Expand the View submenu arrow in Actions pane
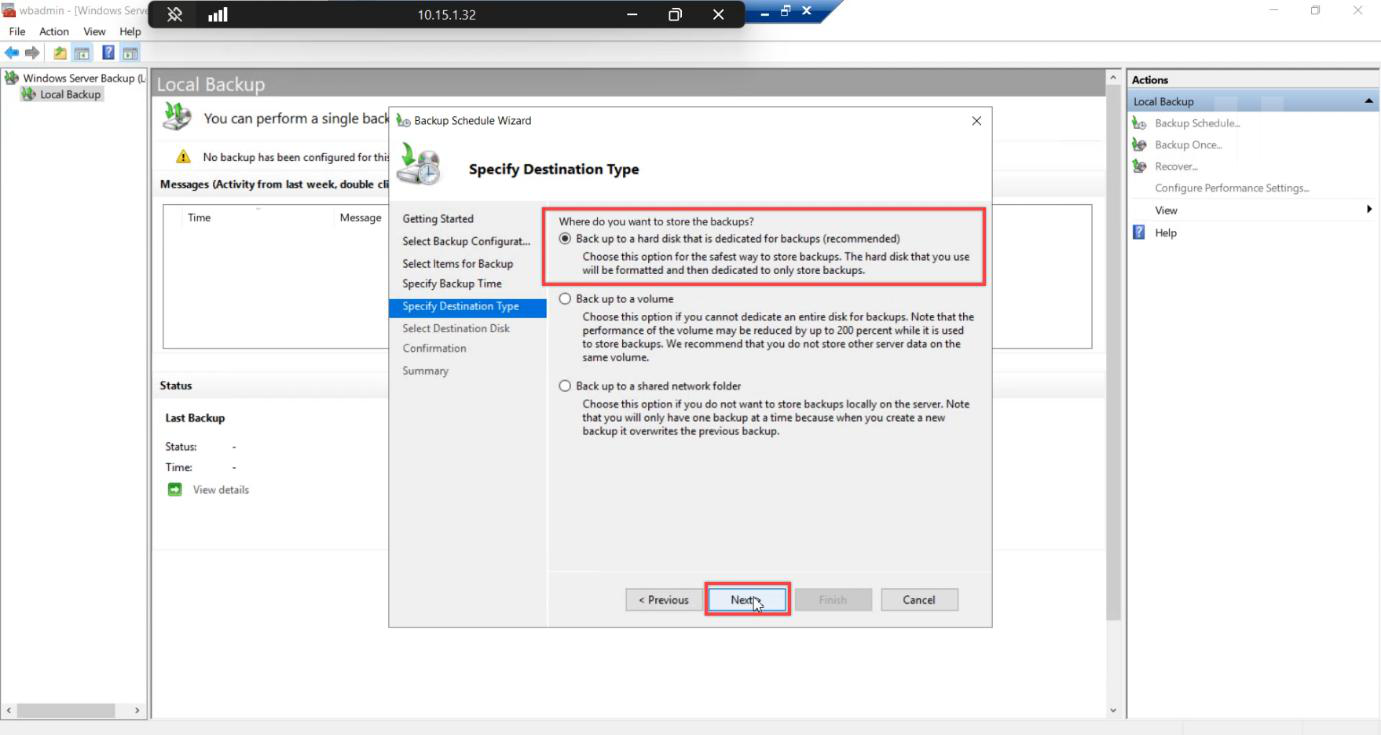This screenshot has height=735, width=1381. click(1369, 210)
